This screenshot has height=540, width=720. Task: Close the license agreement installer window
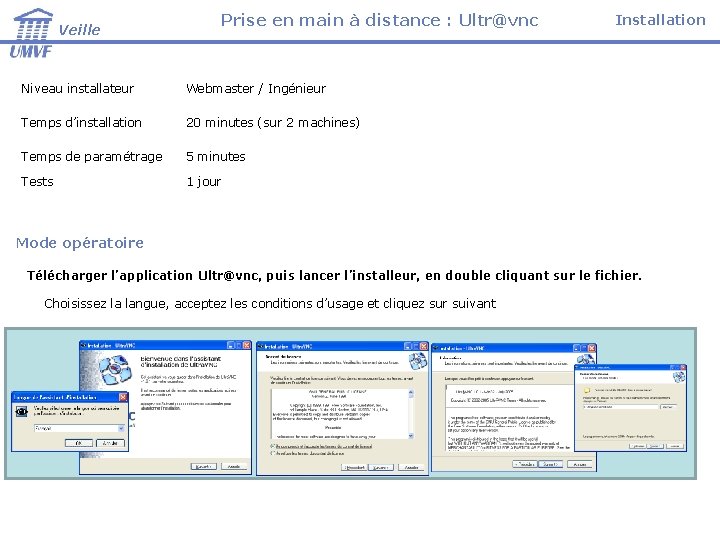coord(423,346)
